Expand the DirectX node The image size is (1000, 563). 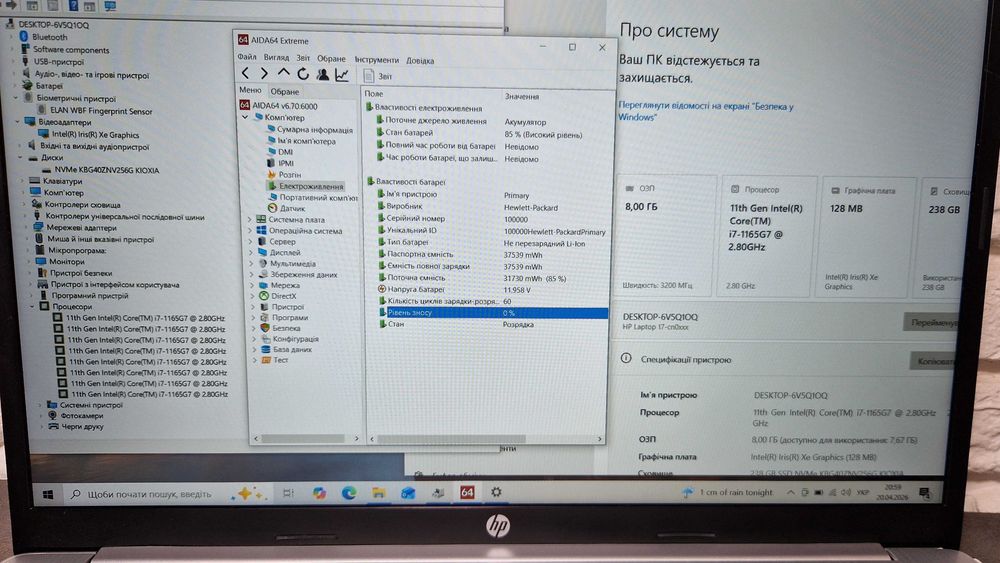click(253, 296)
